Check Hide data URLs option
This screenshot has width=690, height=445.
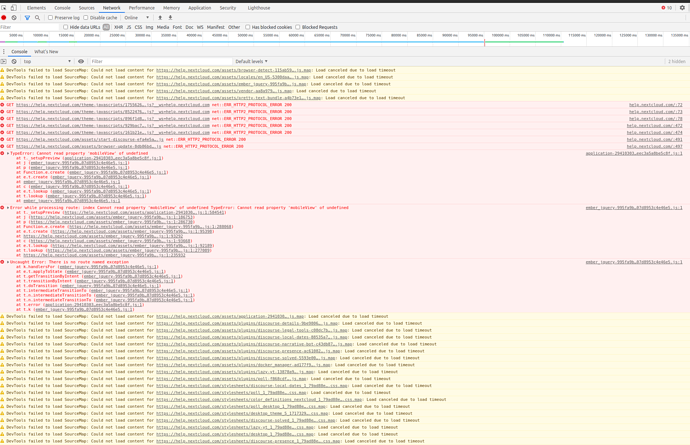coord(66,27)
